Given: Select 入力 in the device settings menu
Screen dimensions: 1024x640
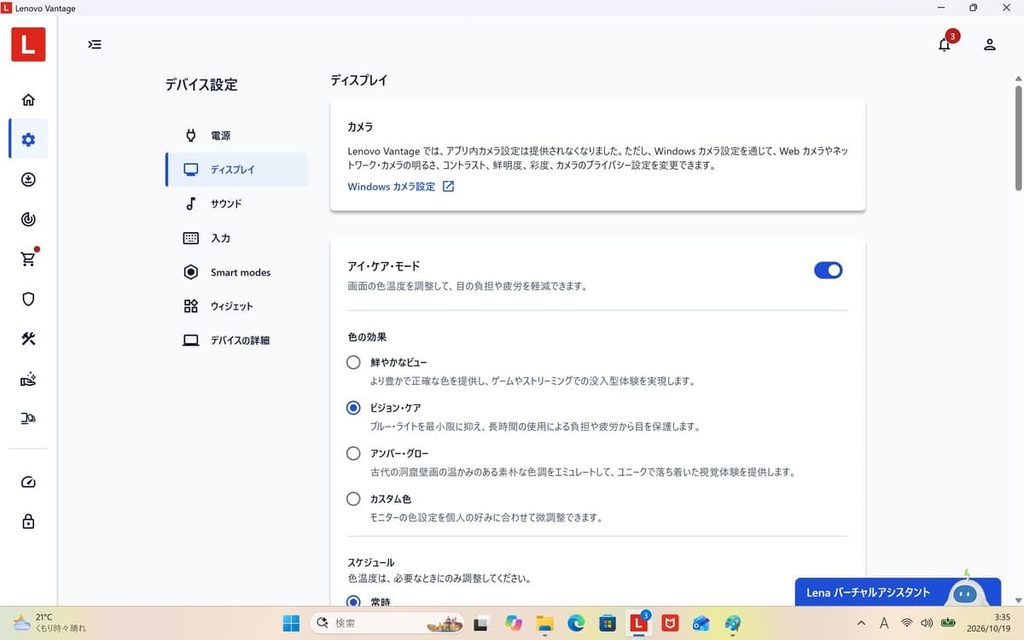Looking at the screenshot, I should click(236, 238).
